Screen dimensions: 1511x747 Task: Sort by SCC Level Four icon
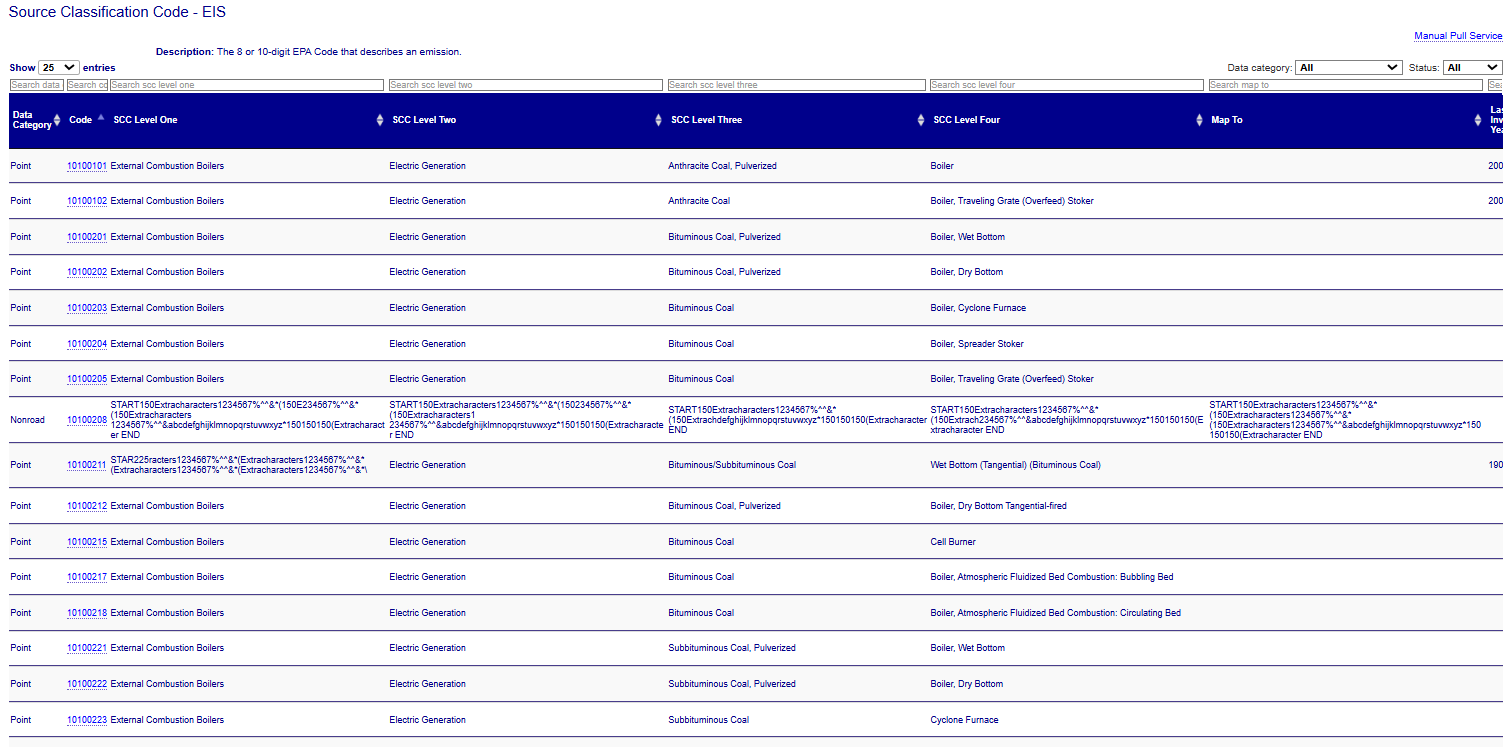(x=1199, y=120)
